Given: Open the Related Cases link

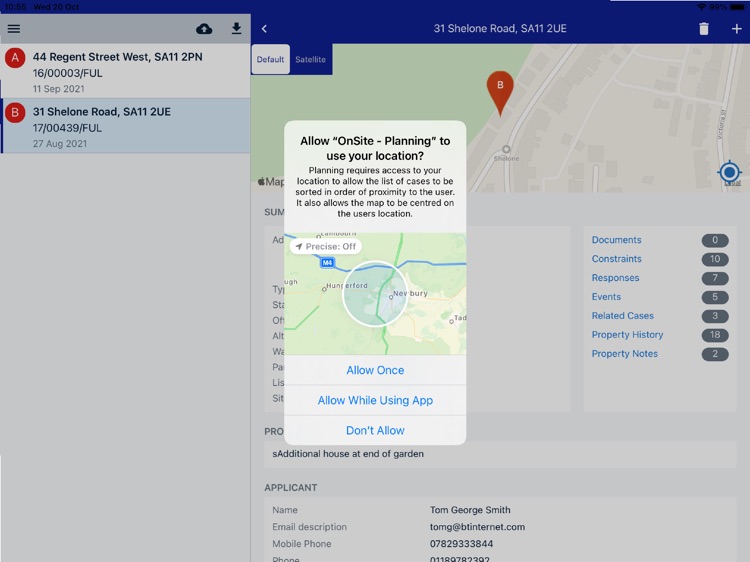Looking at the screenshot, I should pyautogui.click(x=622, y=316).
